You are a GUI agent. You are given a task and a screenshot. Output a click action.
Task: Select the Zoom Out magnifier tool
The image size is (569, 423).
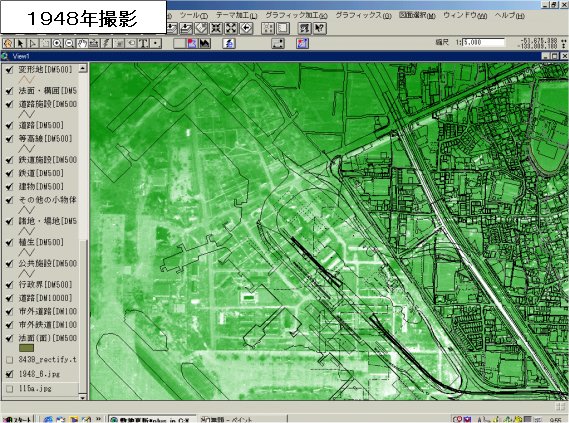pyautogui.click(x=70, y=44)
